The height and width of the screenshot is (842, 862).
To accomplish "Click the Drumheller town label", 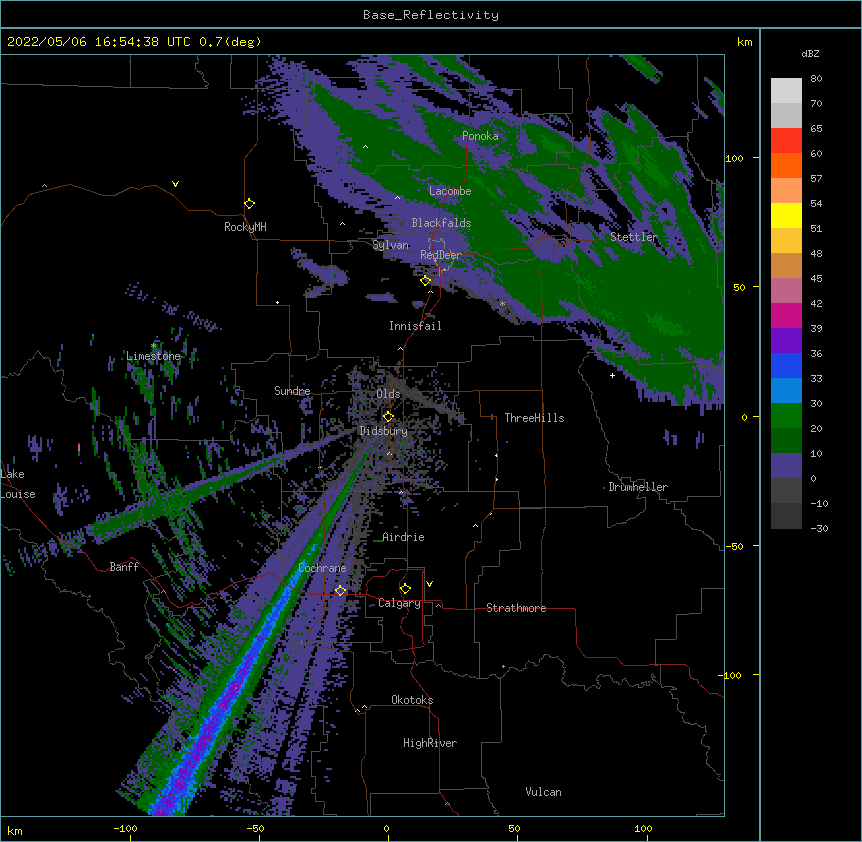I will point(638,487).
